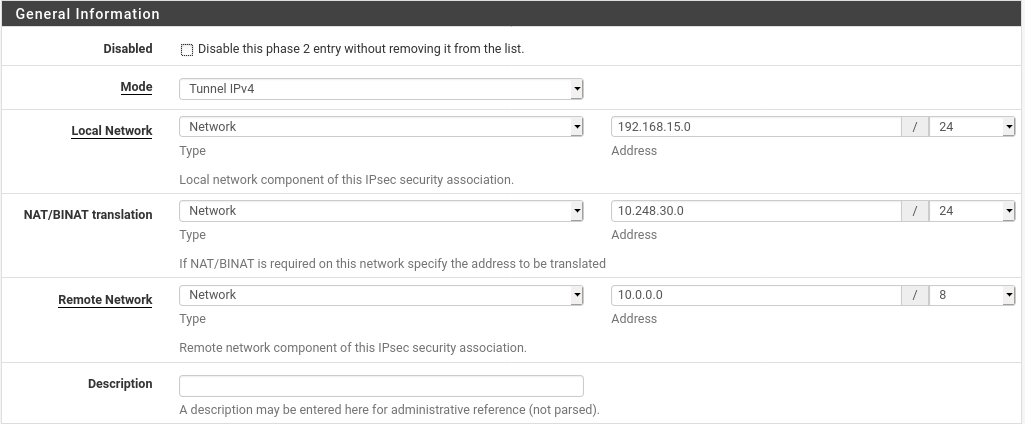This screenshot has height=424, width=1025.
Task: Click the underlined Local Network label
Action: [112, 131]
